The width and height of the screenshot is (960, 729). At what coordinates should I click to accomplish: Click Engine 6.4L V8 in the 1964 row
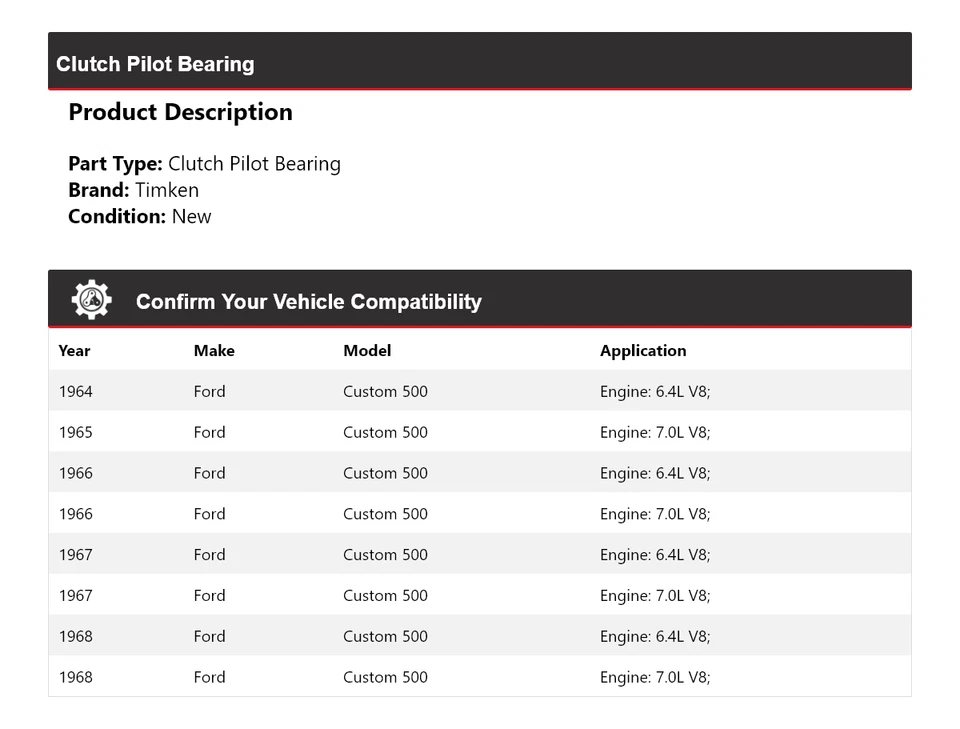coord(655,392)
